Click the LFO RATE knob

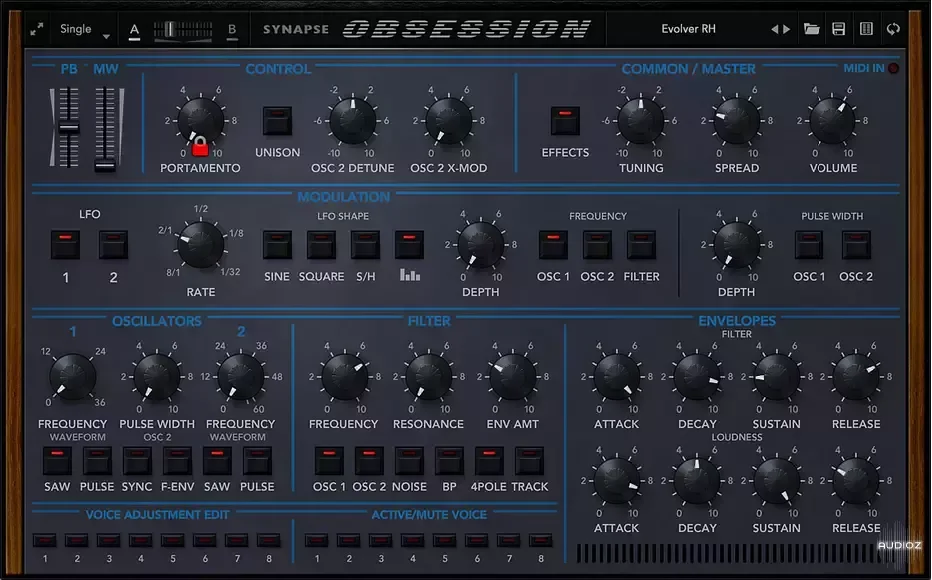point(201,245)
